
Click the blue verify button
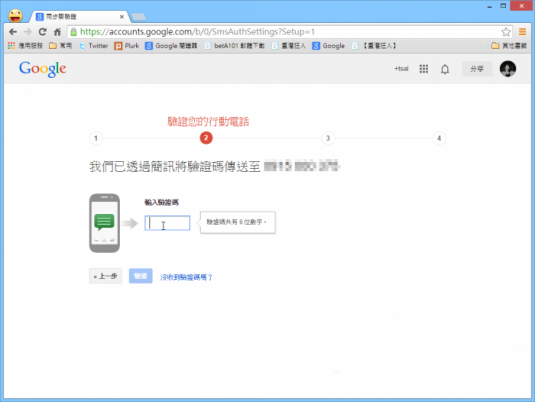coord(141,276)
